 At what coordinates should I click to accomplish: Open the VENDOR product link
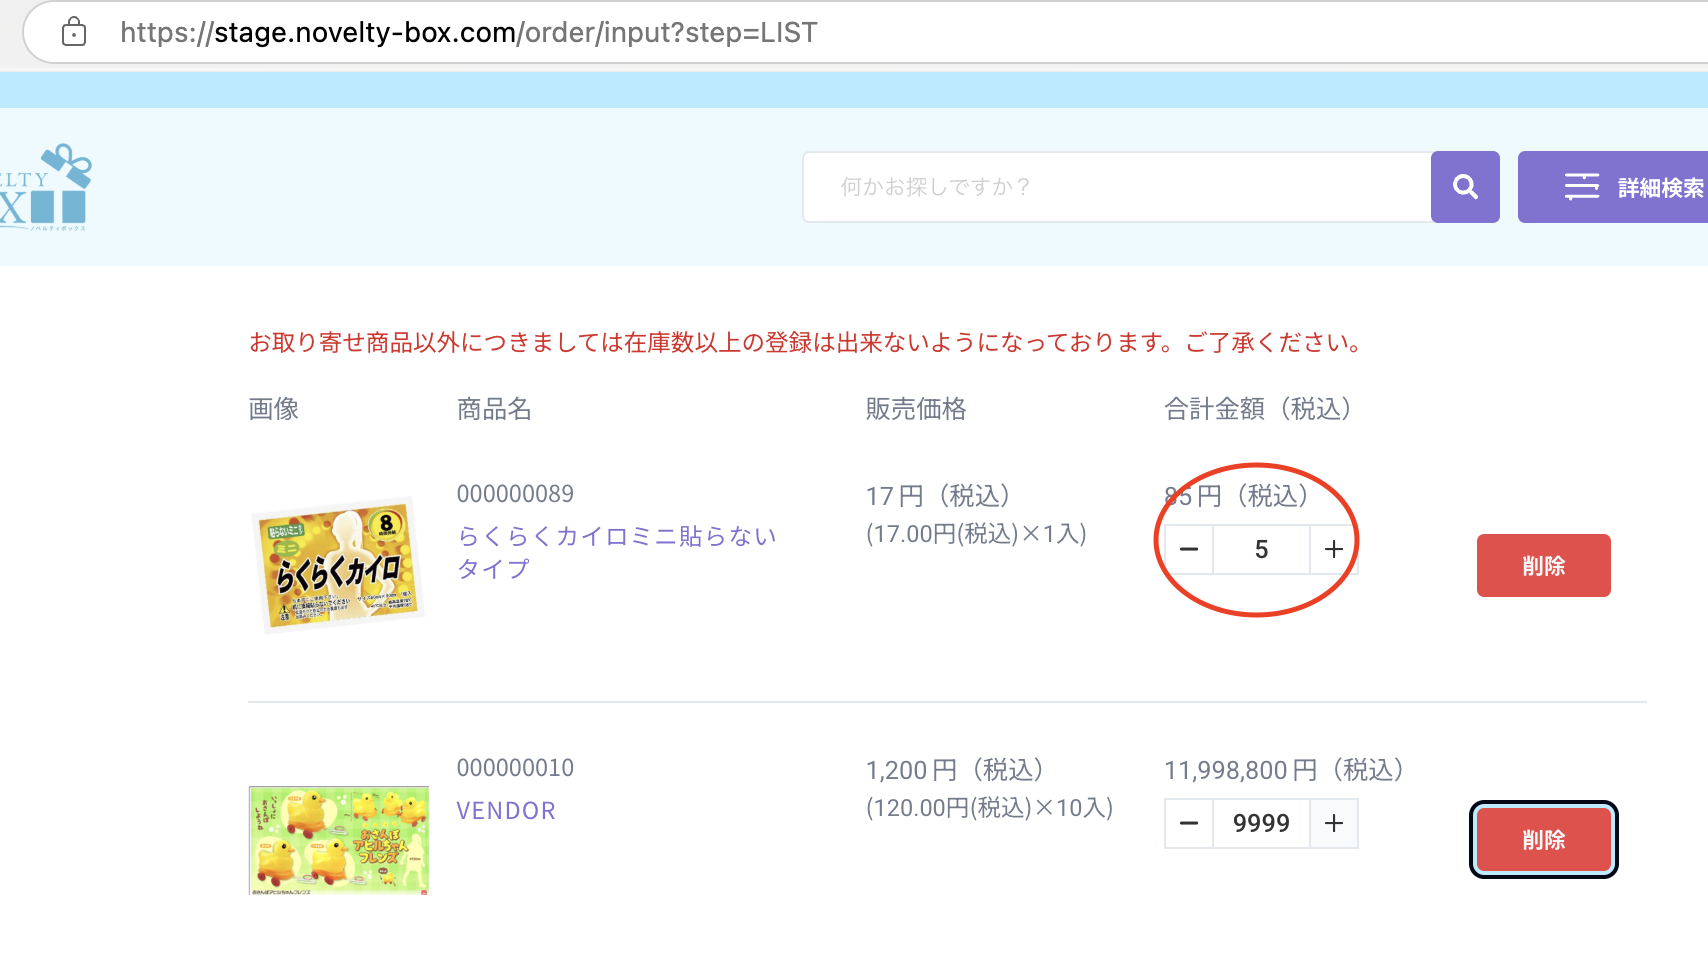pos(506,811)
